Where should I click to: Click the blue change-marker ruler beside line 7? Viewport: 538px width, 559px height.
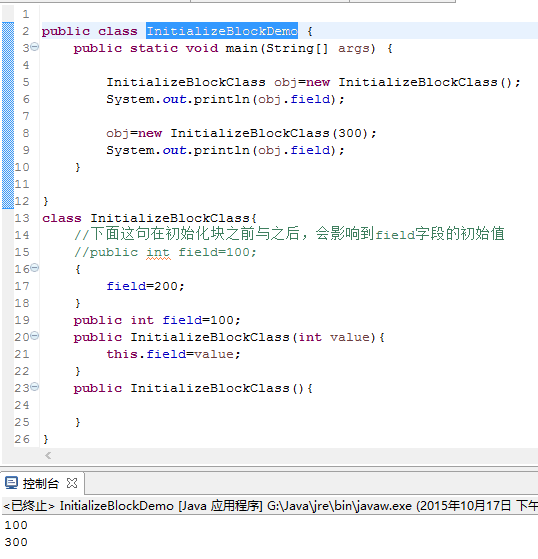click(8, 116)
